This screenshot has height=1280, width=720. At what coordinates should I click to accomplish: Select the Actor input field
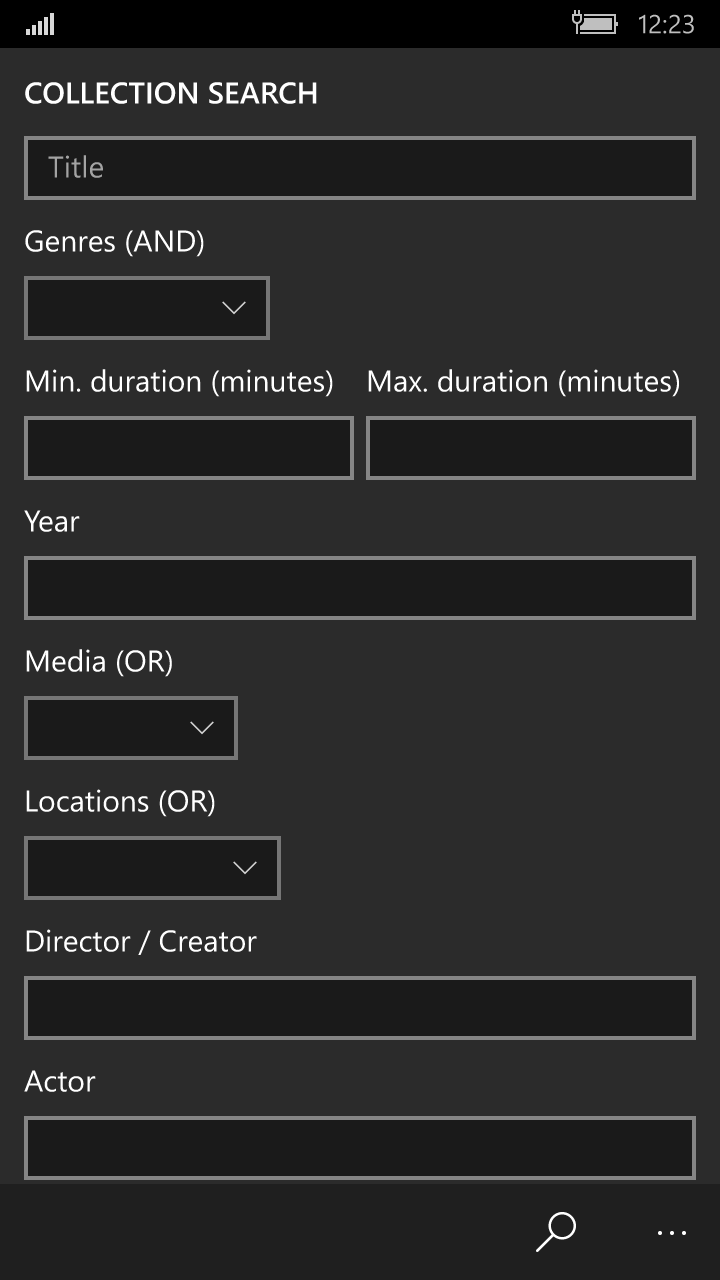(x=359, y=1148)
